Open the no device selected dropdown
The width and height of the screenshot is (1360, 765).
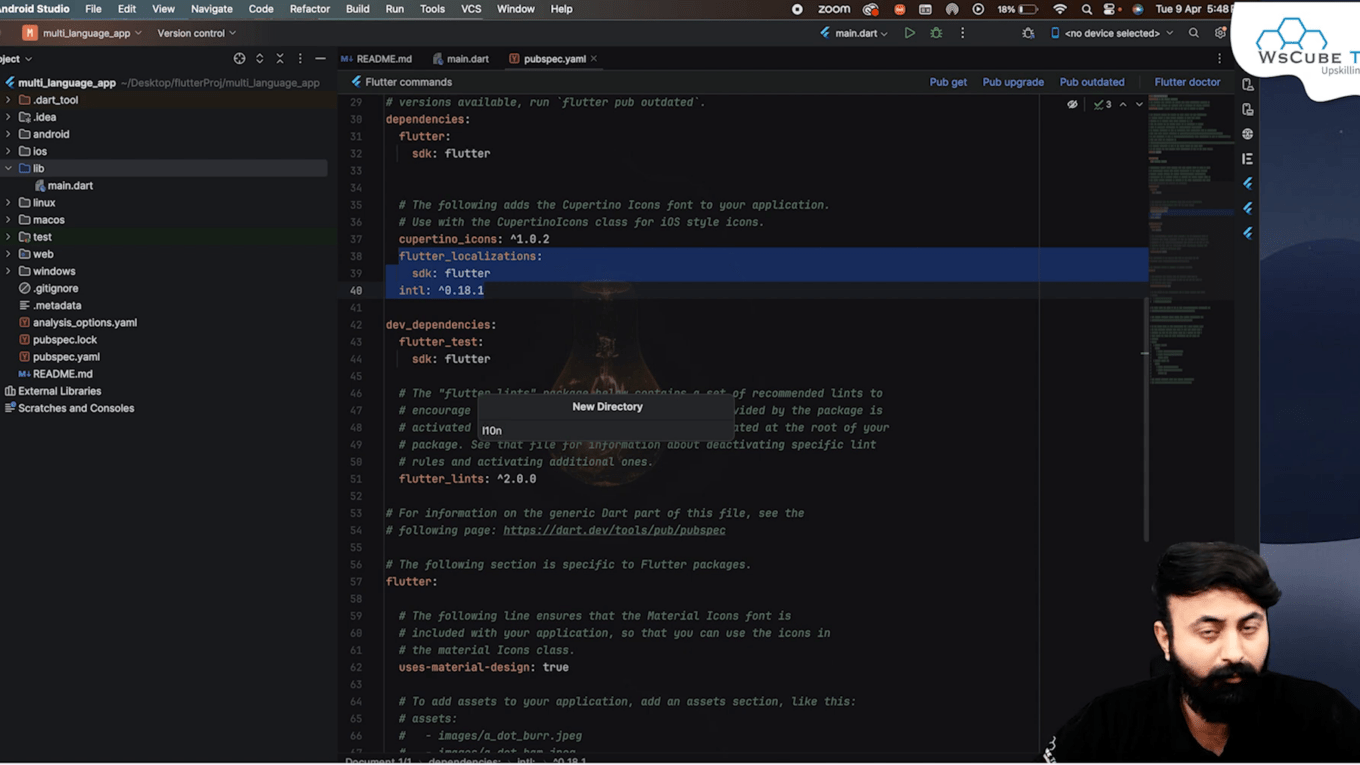(1112, 33)
